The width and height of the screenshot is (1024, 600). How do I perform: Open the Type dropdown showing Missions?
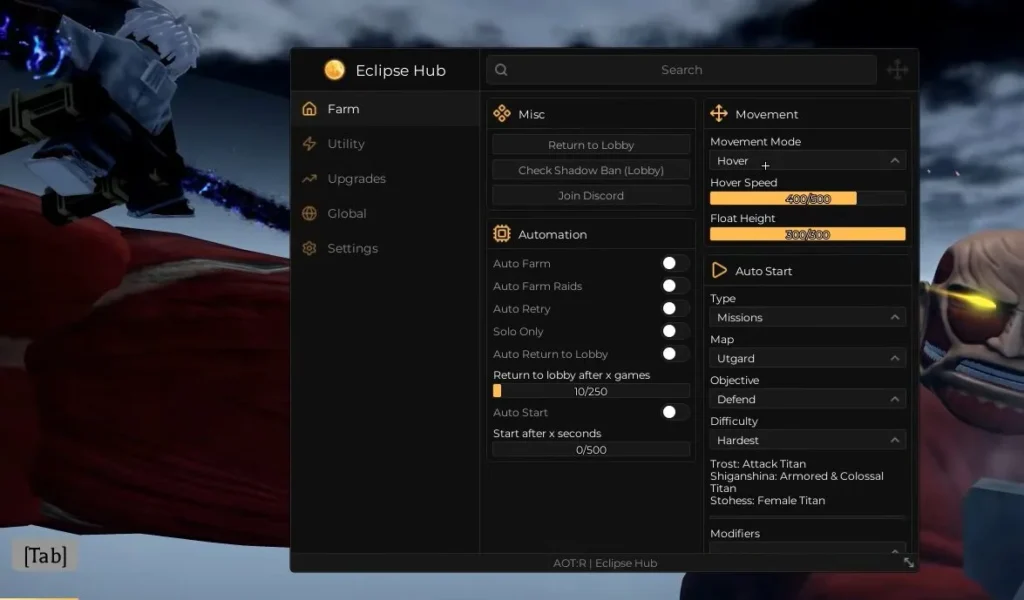(807, 317)
